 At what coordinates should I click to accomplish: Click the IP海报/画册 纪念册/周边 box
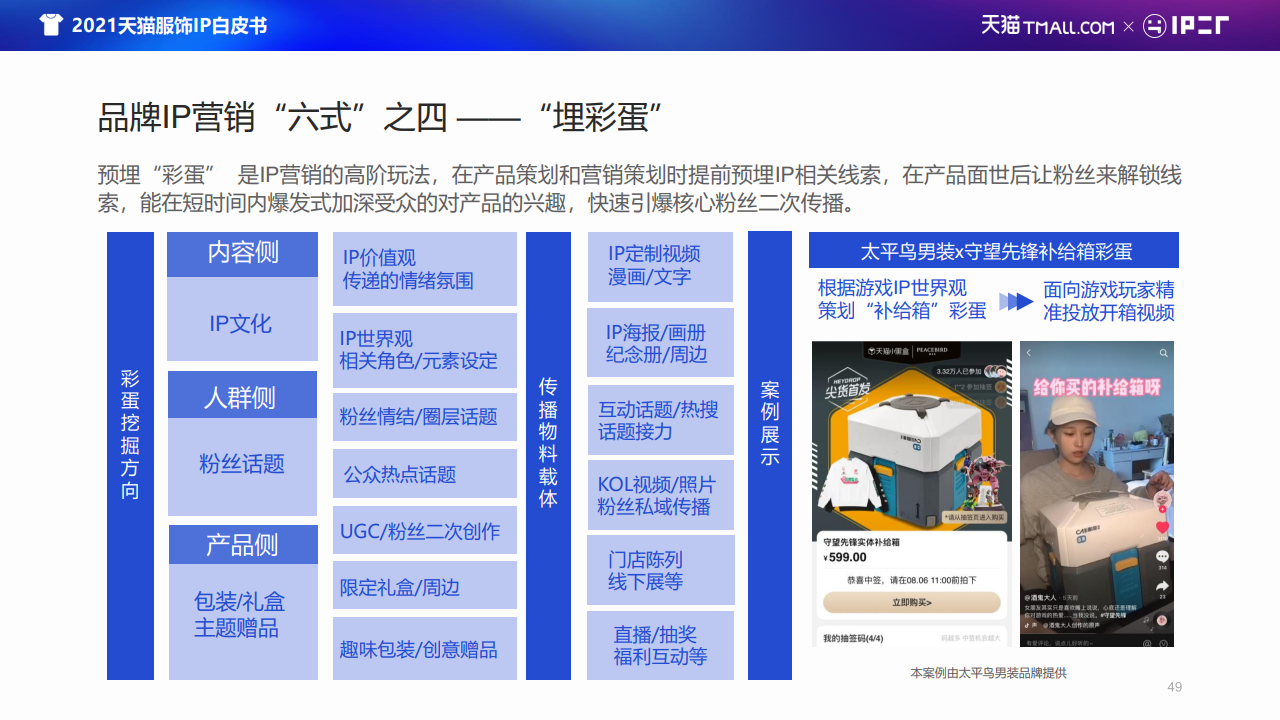[x=660, y=343]
